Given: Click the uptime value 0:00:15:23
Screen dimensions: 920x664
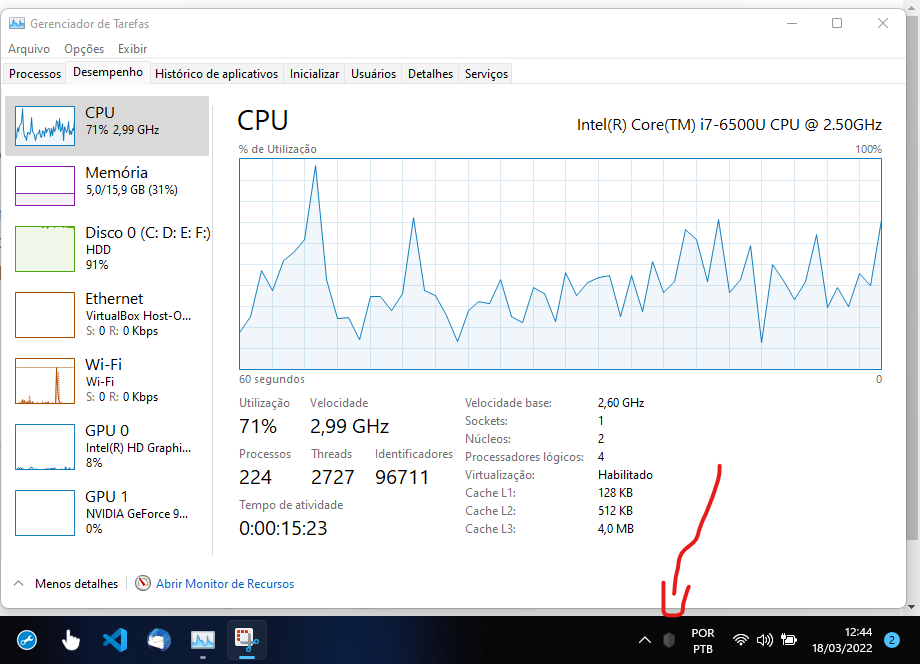Looking at the screenshot, I should [283, 529].
